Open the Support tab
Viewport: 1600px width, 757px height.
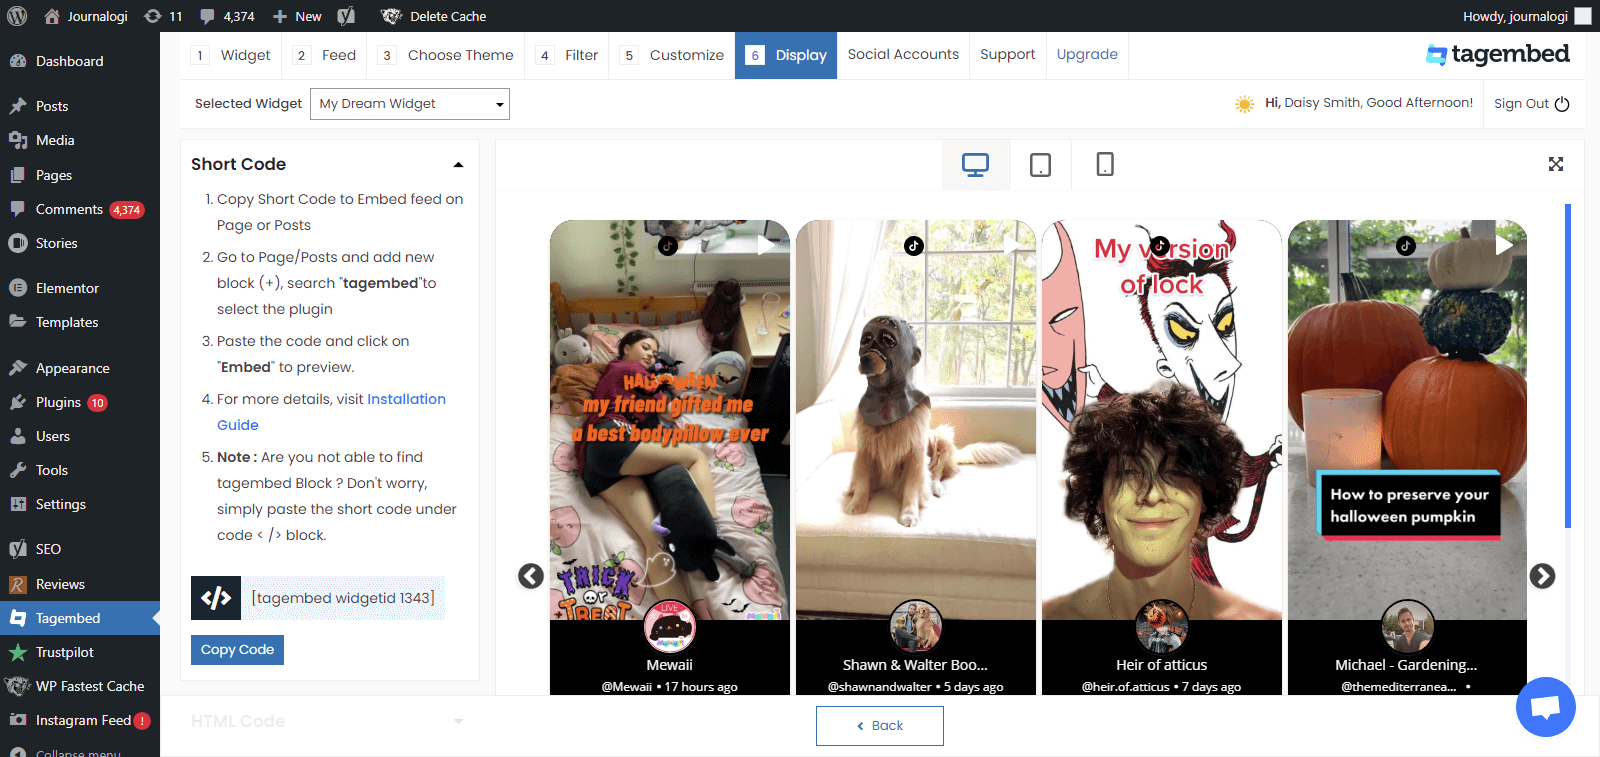point(1007,54)
